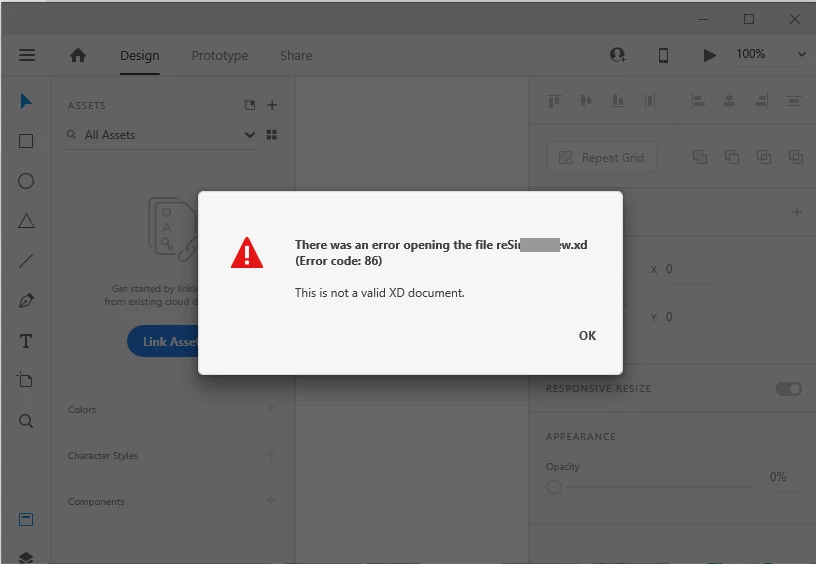Select the Ellipse tool
Viewport: 816px width, 564px height.
[26, 181]
